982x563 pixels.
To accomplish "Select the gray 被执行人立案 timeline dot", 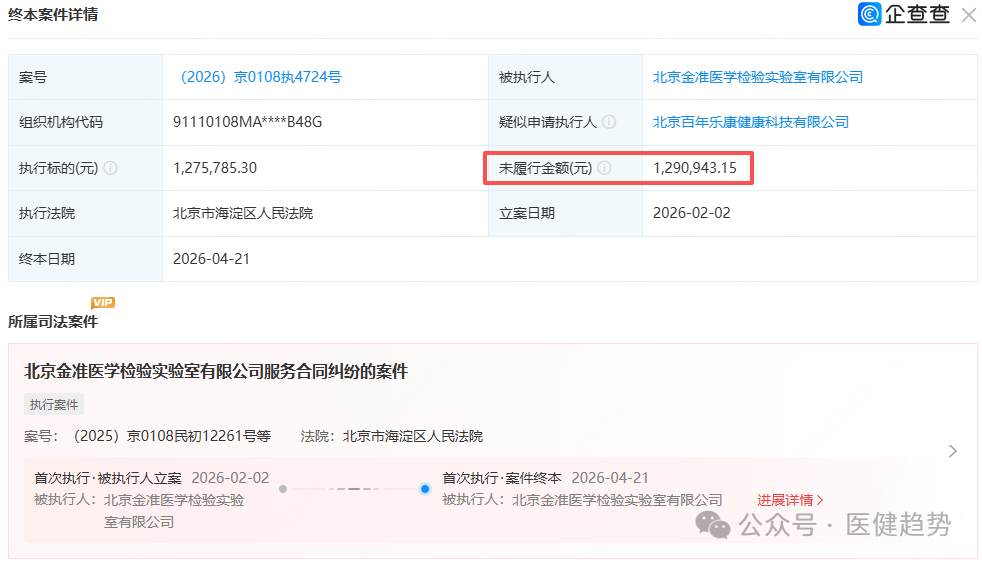I will coord(283,489).
